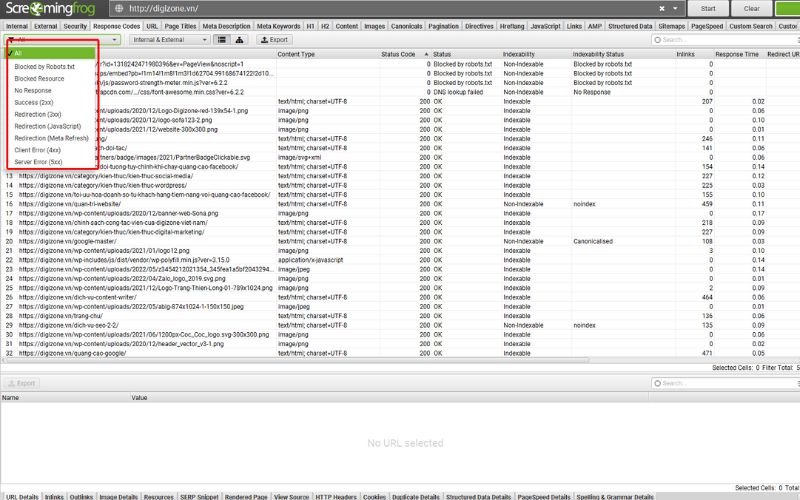800x500 pixels.
Task: Open the Outlinks bottom tab
Action: pos(81,496)
